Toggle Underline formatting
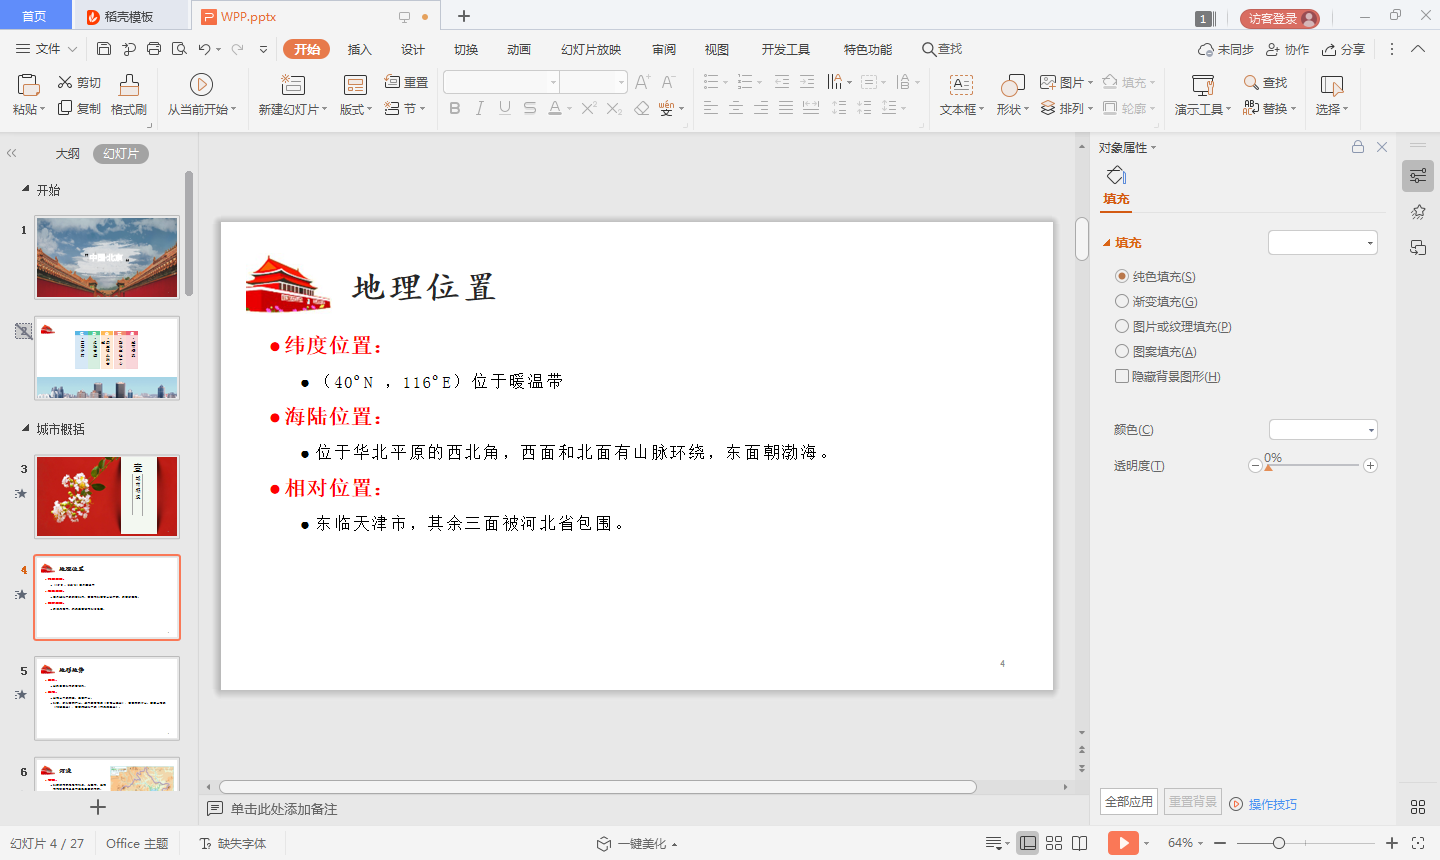Screen dimensions: 1440x860 point(505,108)
